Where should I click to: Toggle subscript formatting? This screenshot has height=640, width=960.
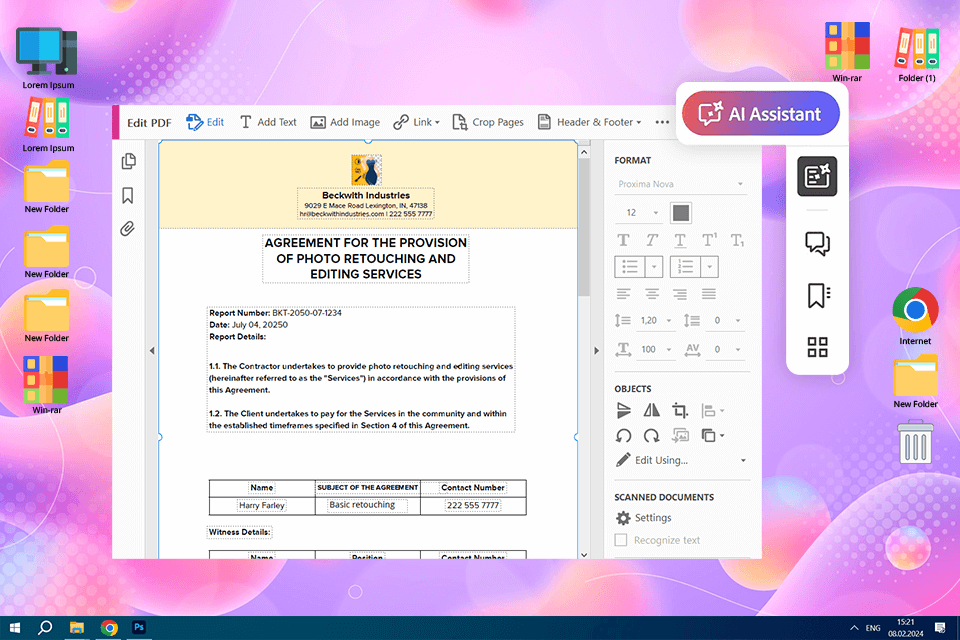(738, 240)
